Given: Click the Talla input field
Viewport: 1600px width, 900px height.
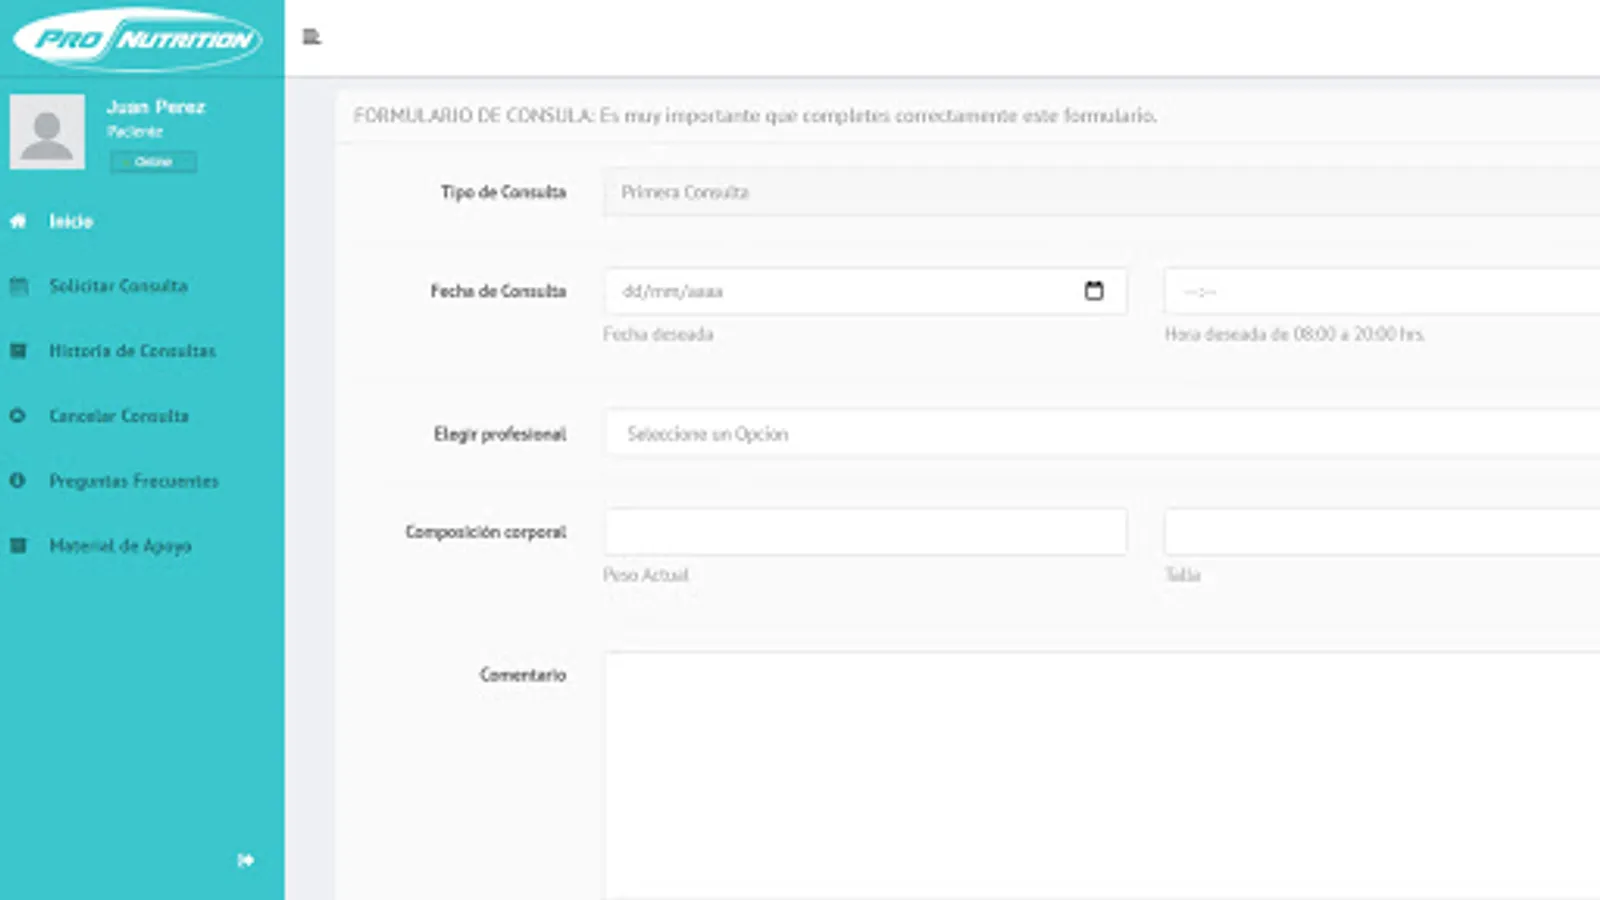Looking at the screenshot, I should (1380, 531).
